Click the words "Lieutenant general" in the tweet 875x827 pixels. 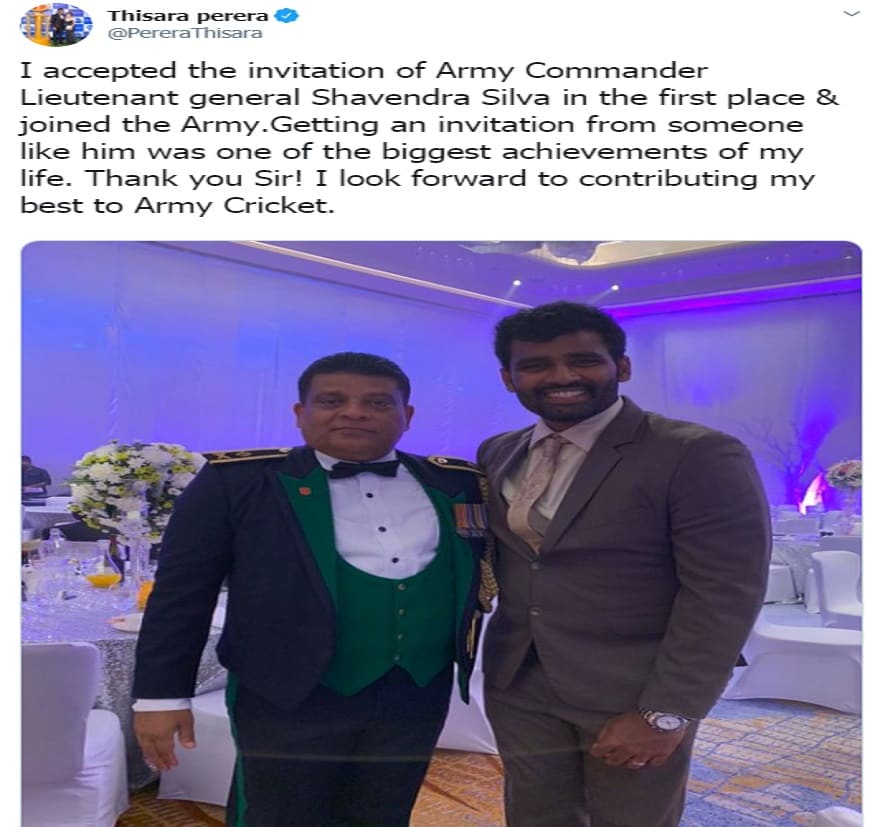tap(160, 98)
